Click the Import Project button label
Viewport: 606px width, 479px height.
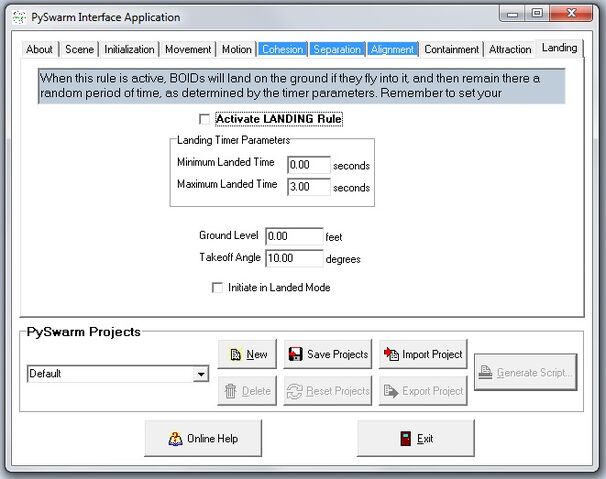tap(432, 354)
